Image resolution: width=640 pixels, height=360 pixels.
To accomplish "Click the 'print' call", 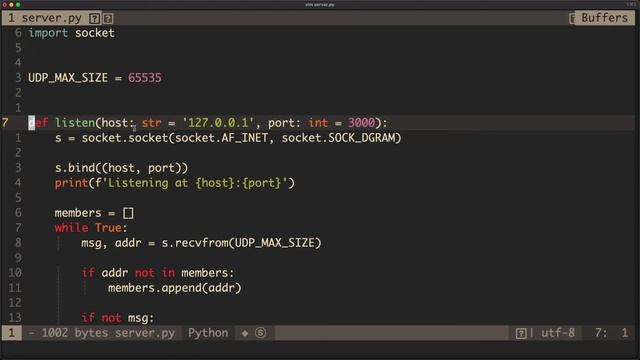I will [x=71, y=183].
